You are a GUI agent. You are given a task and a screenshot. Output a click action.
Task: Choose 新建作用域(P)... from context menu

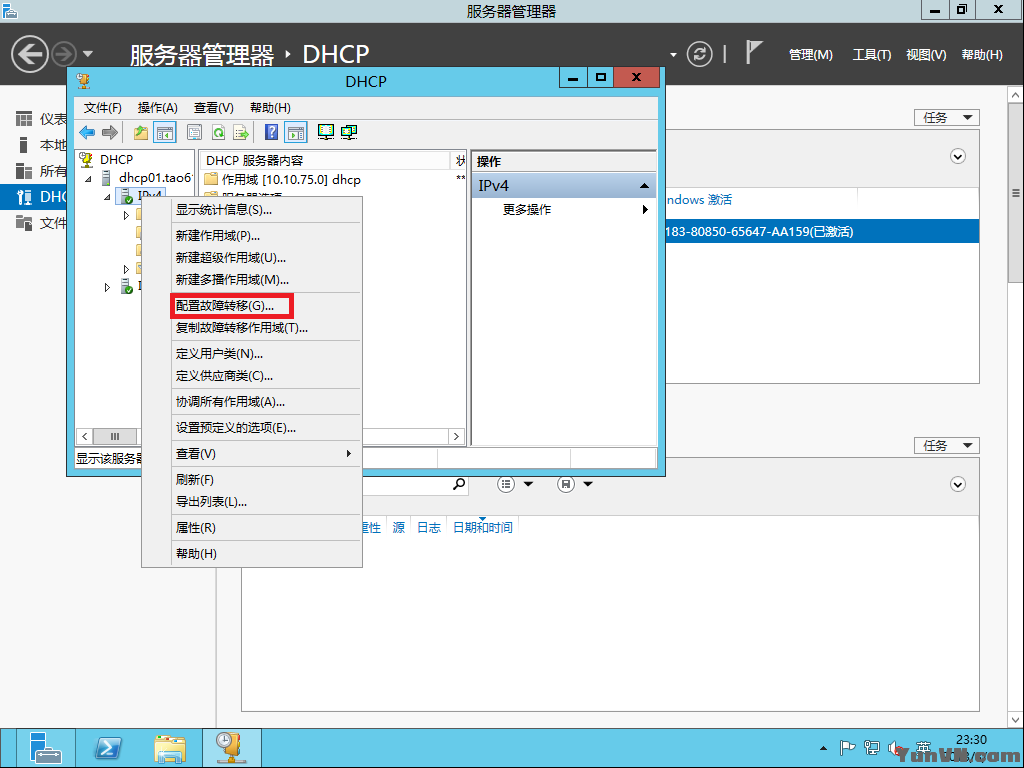click(252, 236)
